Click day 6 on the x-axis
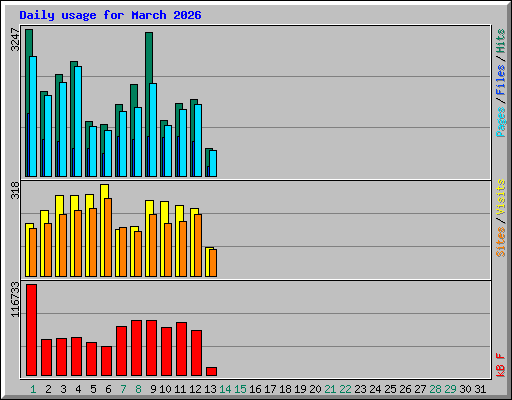This screenshot has width=512, height=400. coord(108,389)
